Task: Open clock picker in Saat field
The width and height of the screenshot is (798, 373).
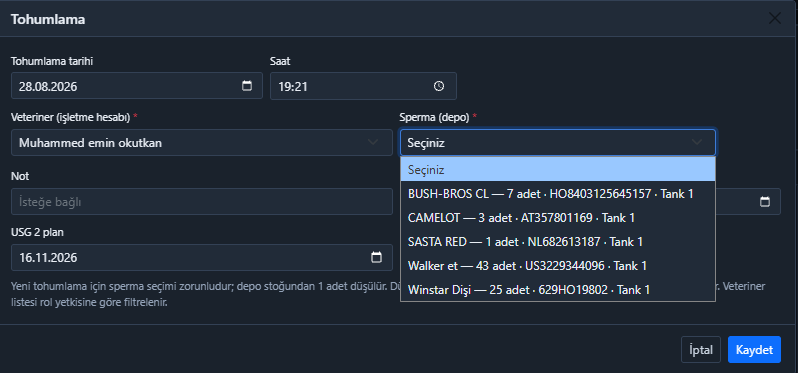Action: [439, 86]
